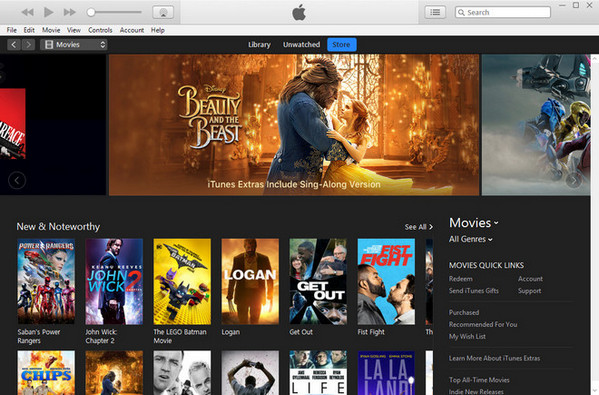Image resolution: width=599 pixels, height=395 pixels.
Task: Click the Apple logo display
Action: tap(299, 13)
